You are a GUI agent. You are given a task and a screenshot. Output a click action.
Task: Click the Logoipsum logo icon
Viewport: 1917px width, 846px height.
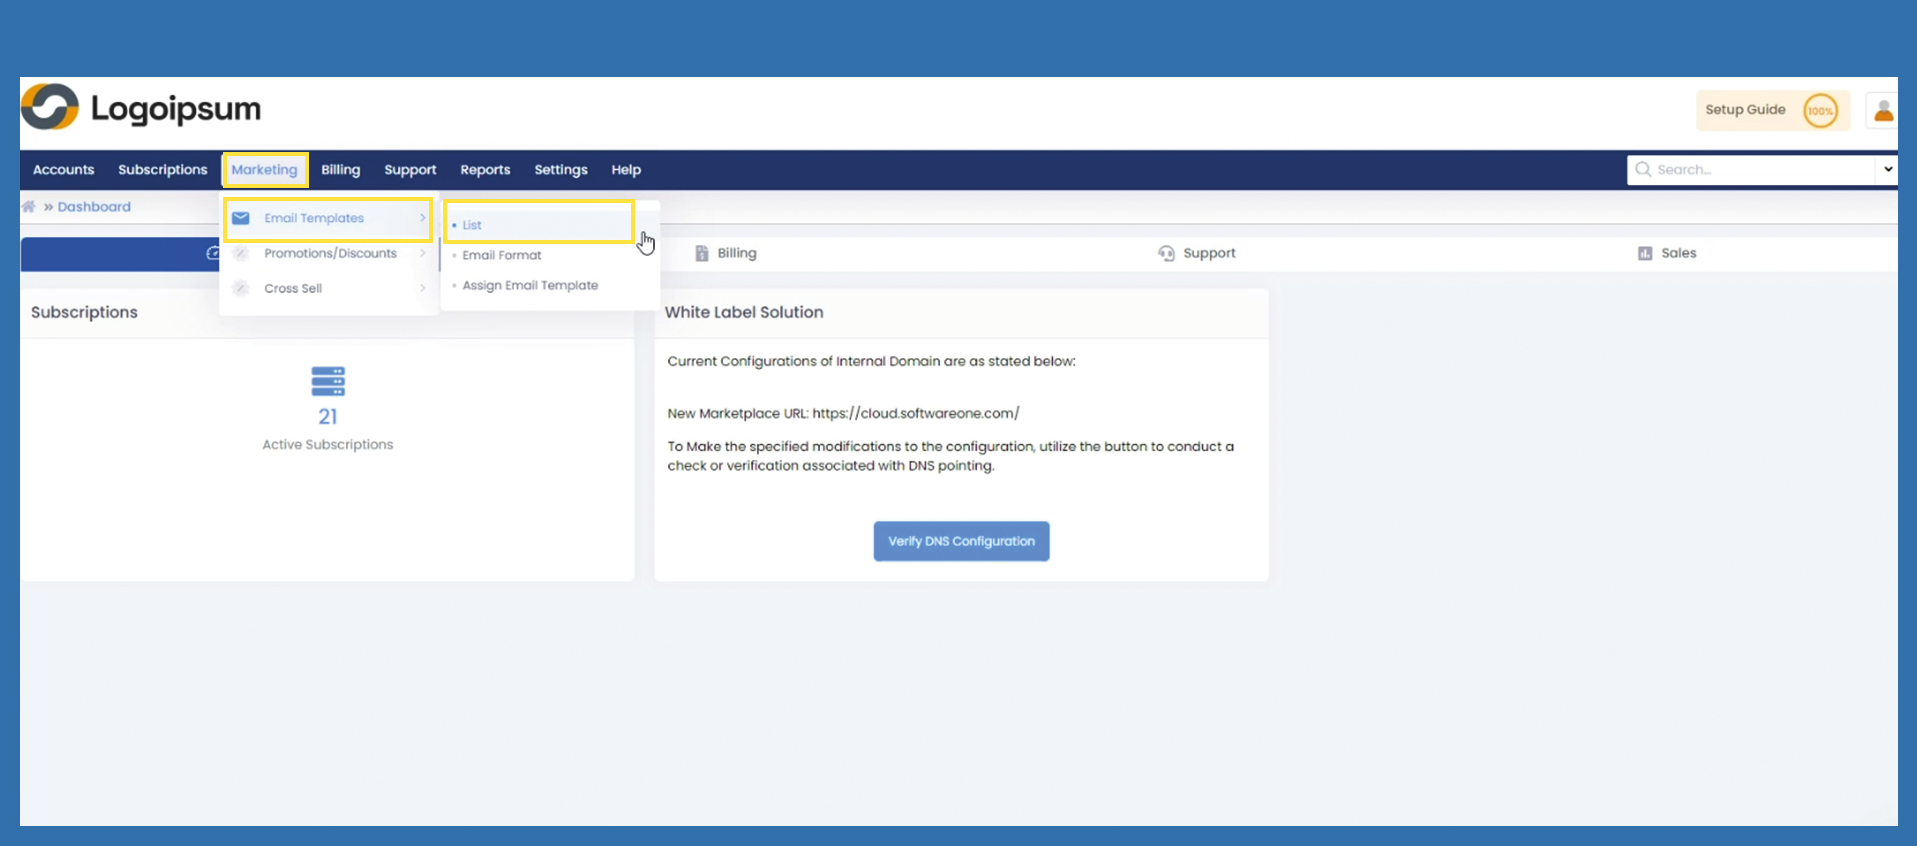[50, 107]
